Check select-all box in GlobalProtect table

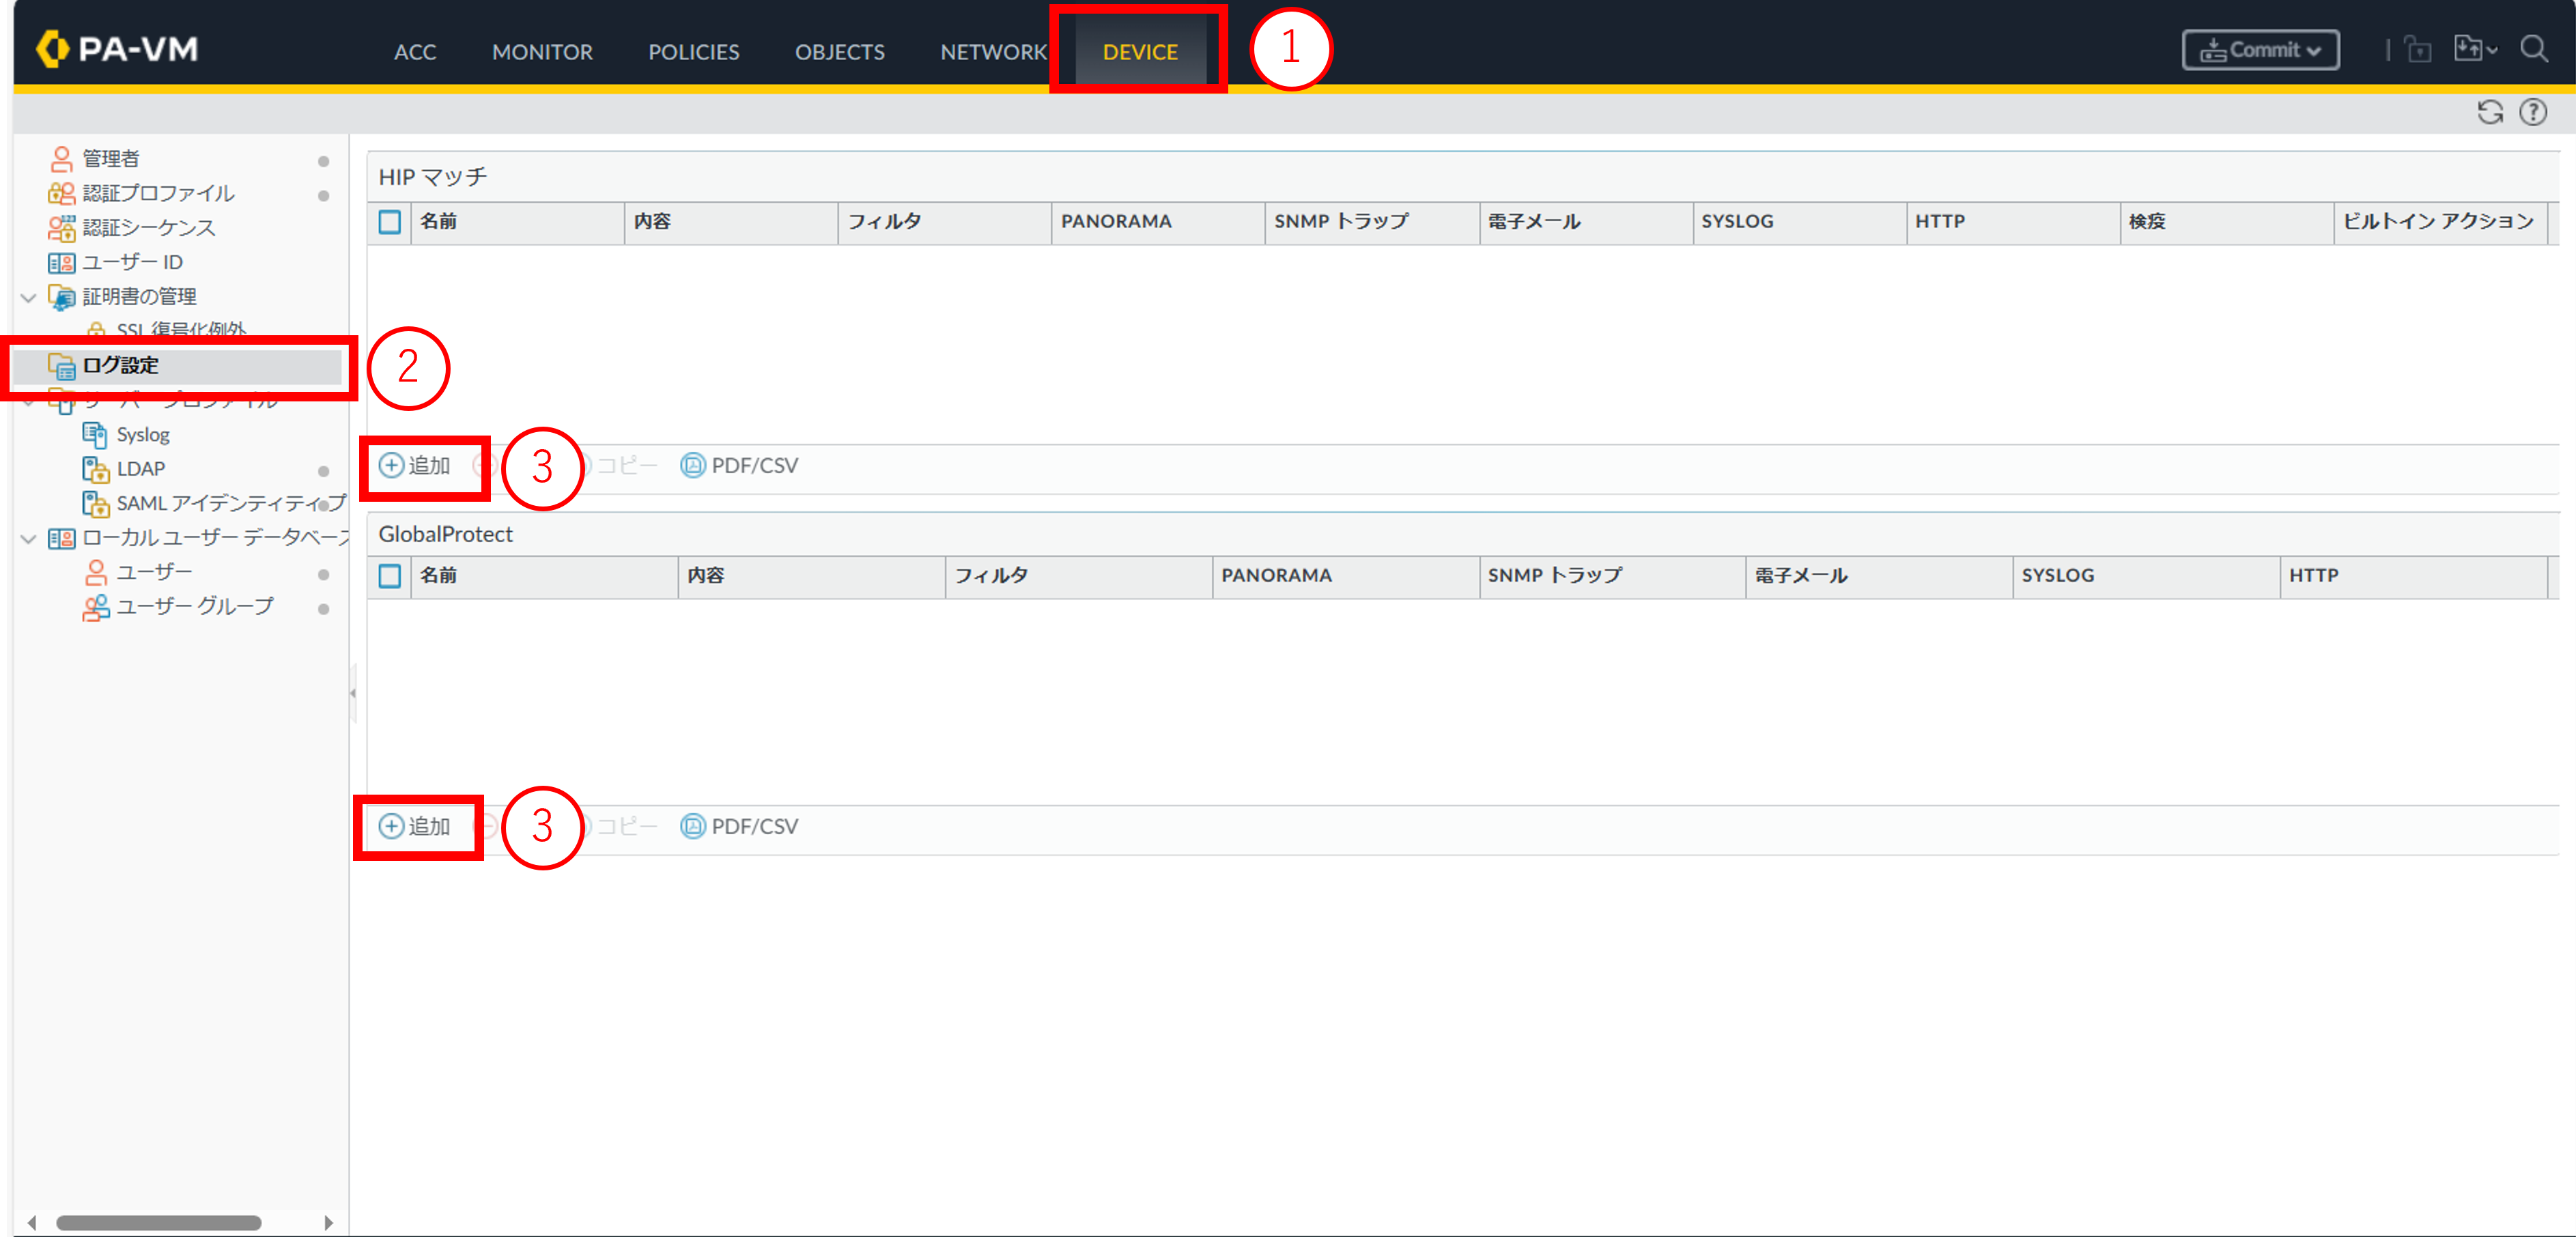click(390, 576)
